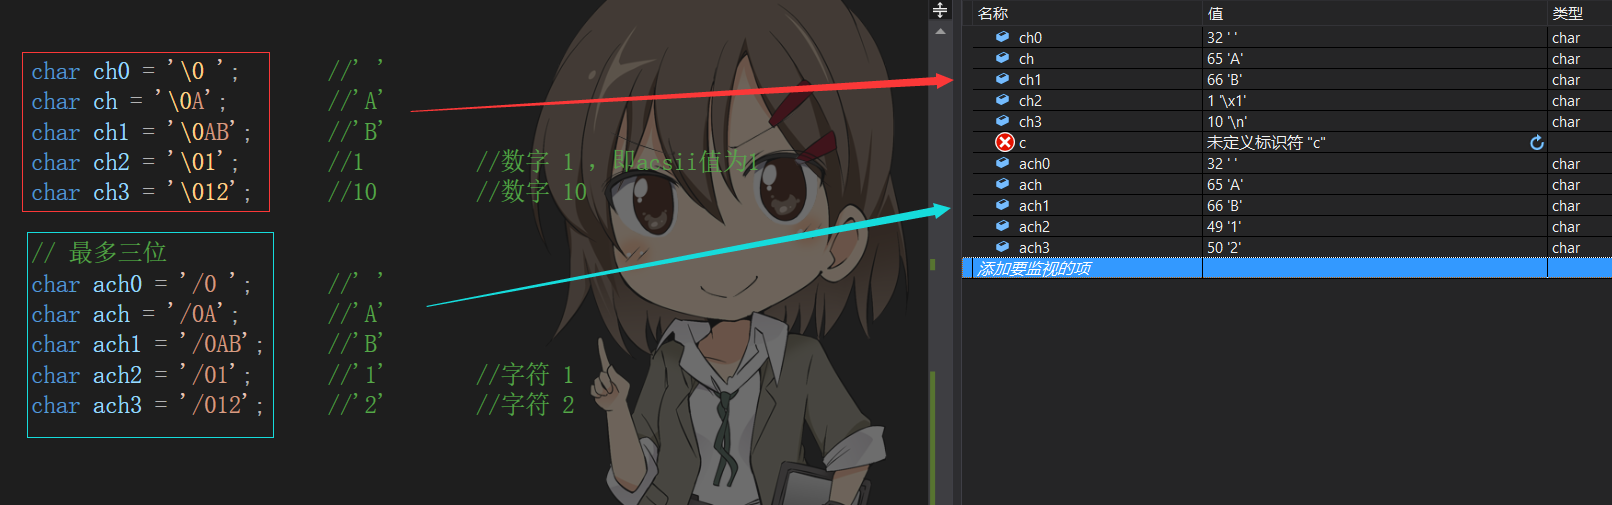Click the variable icon beside ch2
The height and width of the screenshot is (505, 1612).
coord(1002,100)
